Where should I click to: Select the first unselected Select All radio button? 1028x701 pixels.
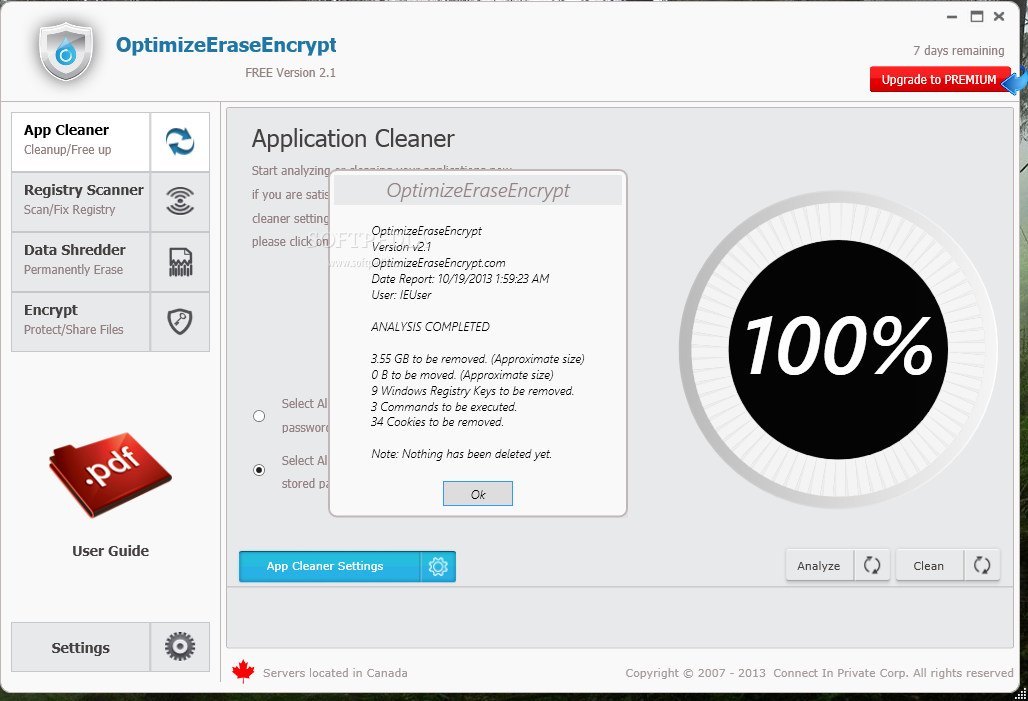point(259,416)
